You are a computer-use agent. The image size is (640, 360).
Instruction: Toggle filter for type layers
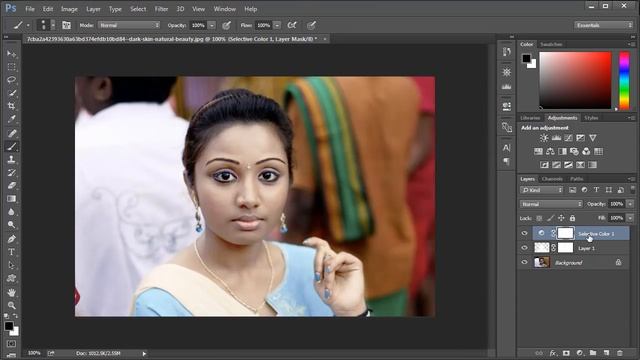click(x=596, y=190)
